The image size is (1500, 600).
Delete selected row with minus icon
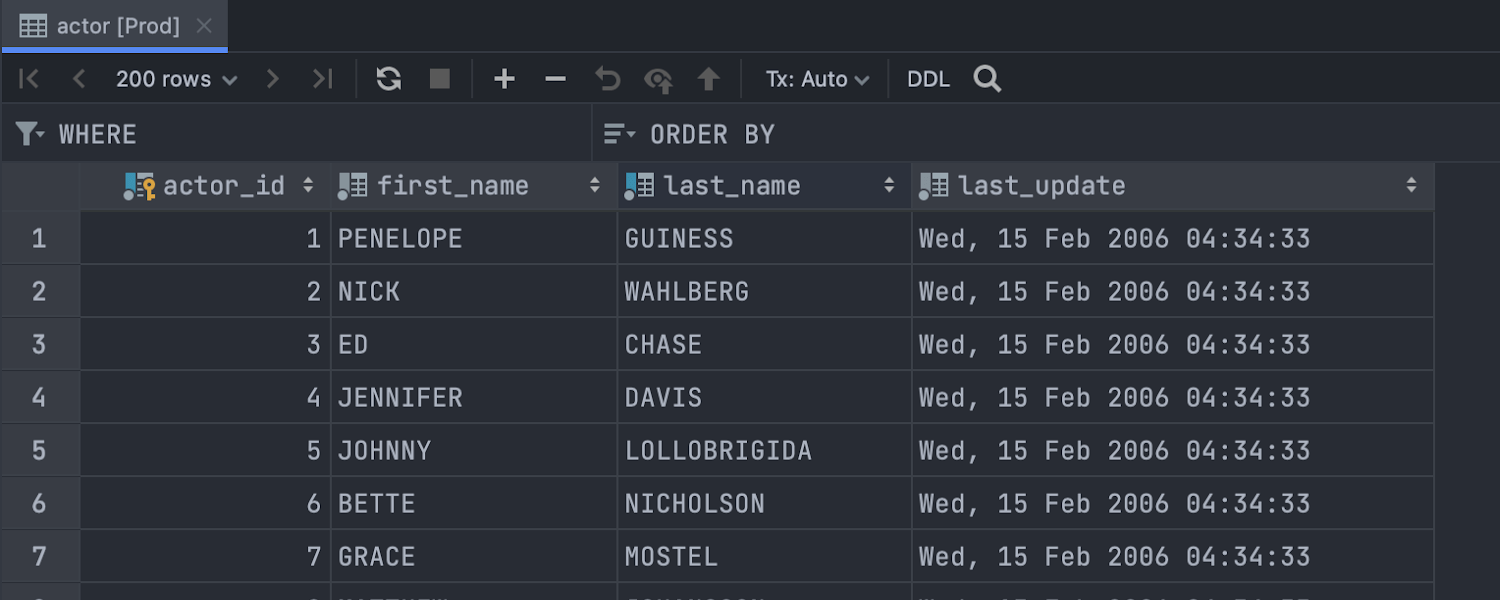pyautogui.click(x=555, y=79)
